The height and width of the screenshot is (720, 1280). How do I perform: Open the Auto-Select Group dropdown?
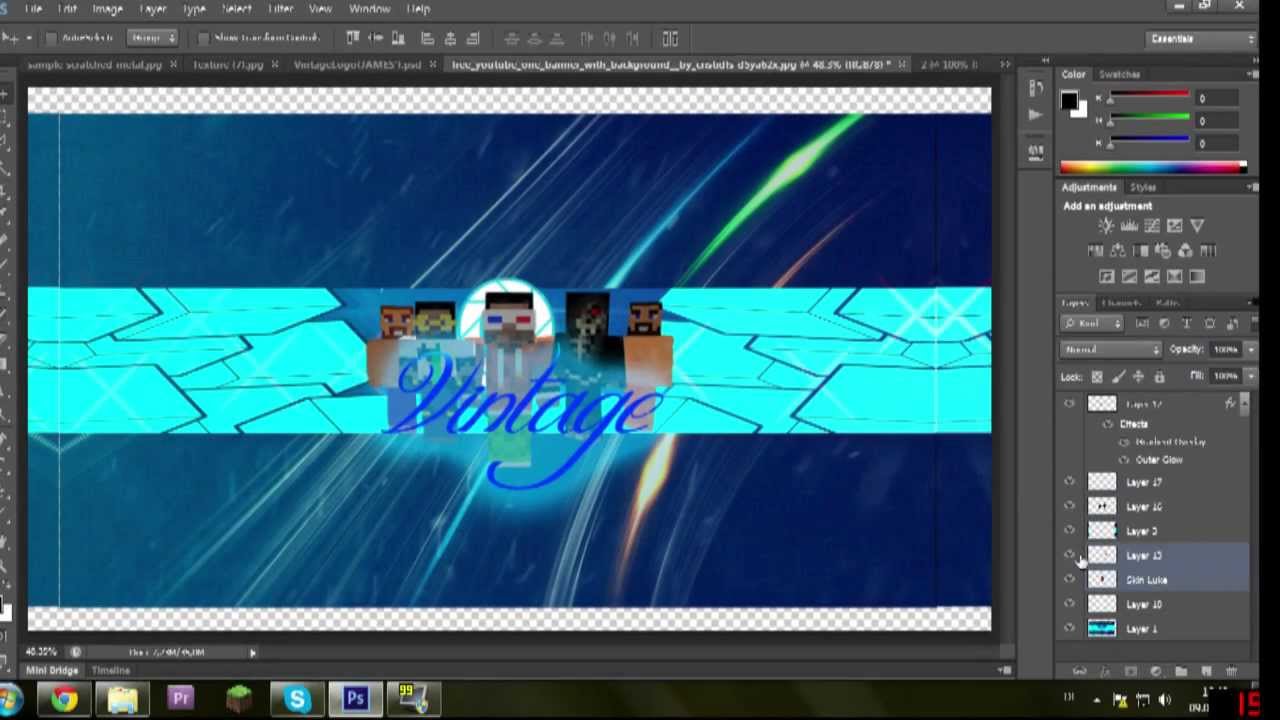[x=153, y=38]
